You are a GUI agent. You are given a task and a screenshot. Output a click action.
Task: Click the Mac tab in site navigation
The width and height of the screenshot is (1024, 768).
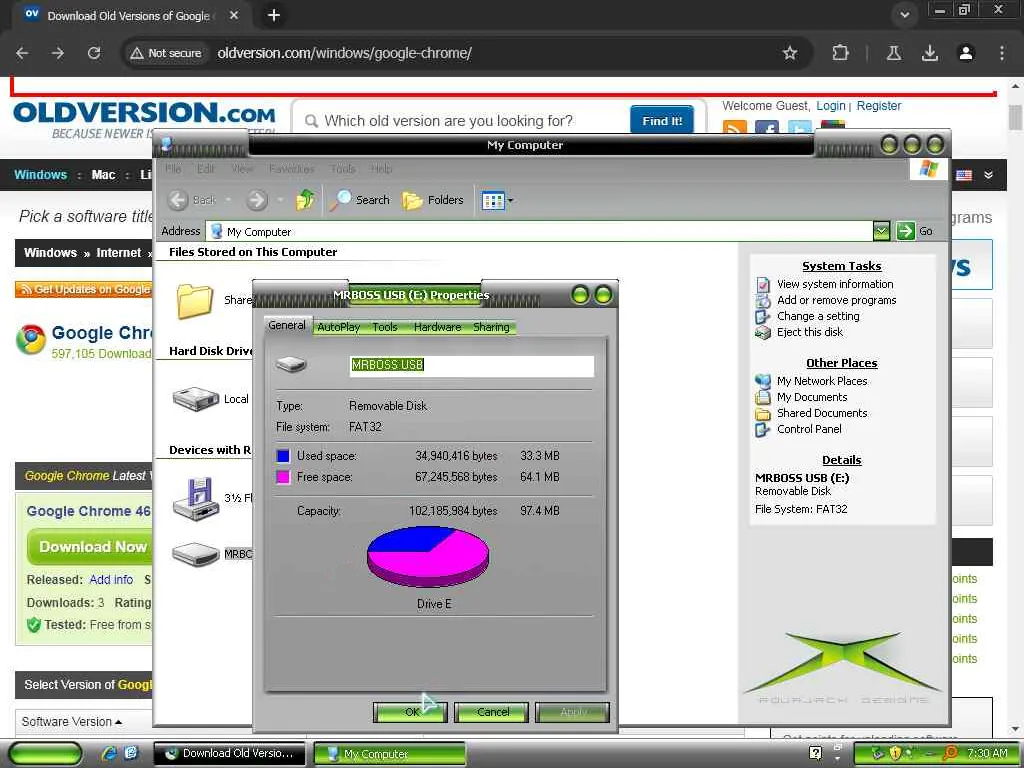point(103,174)
